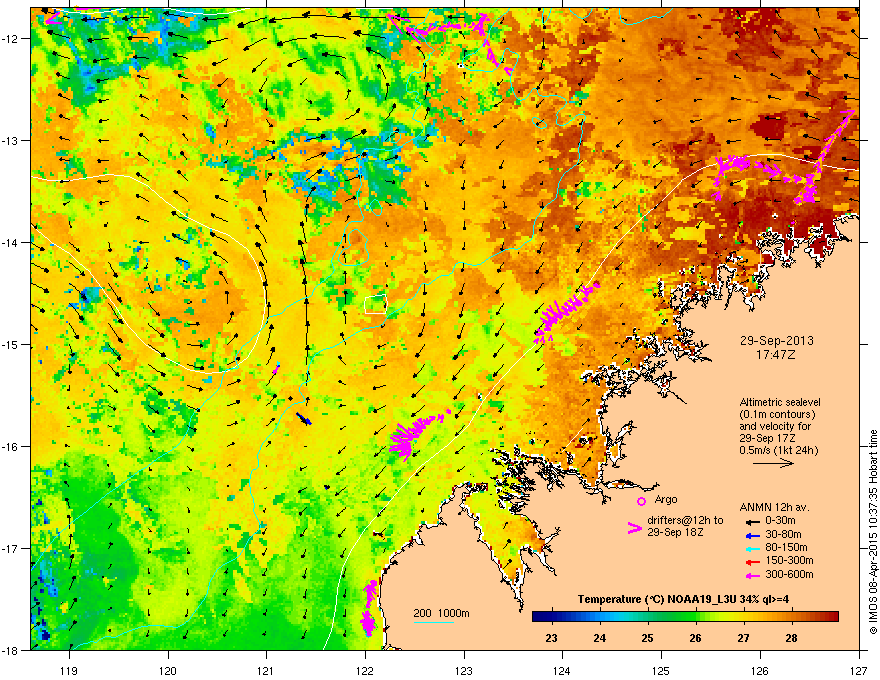Click the 'Argo' legend label
Screen dimensions: 880x680
point(666,500)
